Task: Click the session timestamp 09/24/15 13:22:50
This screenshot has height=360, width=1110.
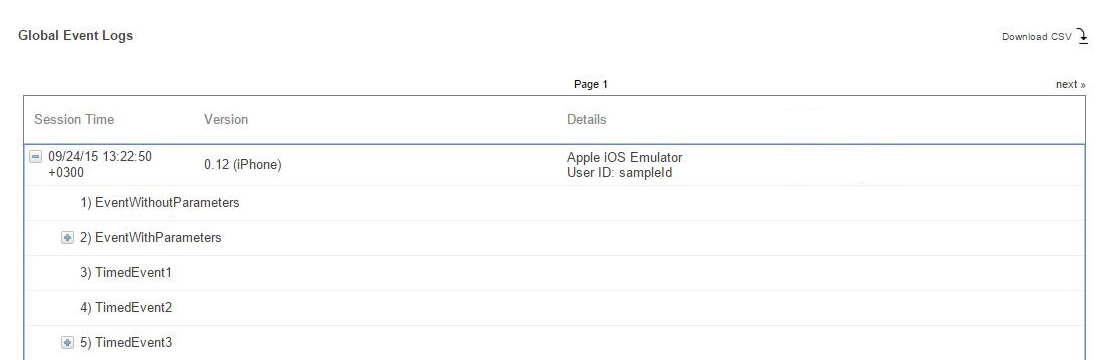Action: [x=100, y=156]
